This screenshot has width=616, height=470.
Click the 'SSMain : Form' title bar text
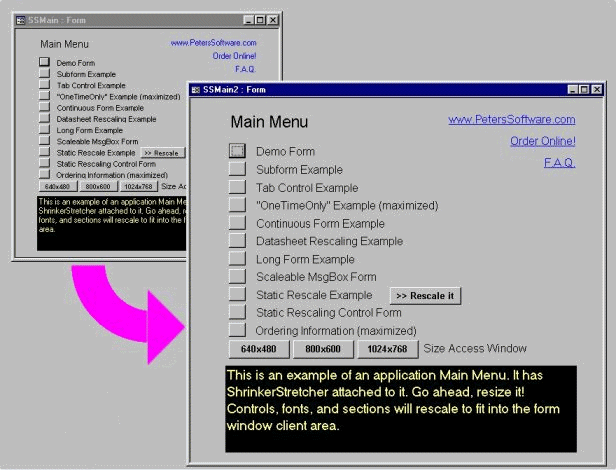tap(57, 20)
